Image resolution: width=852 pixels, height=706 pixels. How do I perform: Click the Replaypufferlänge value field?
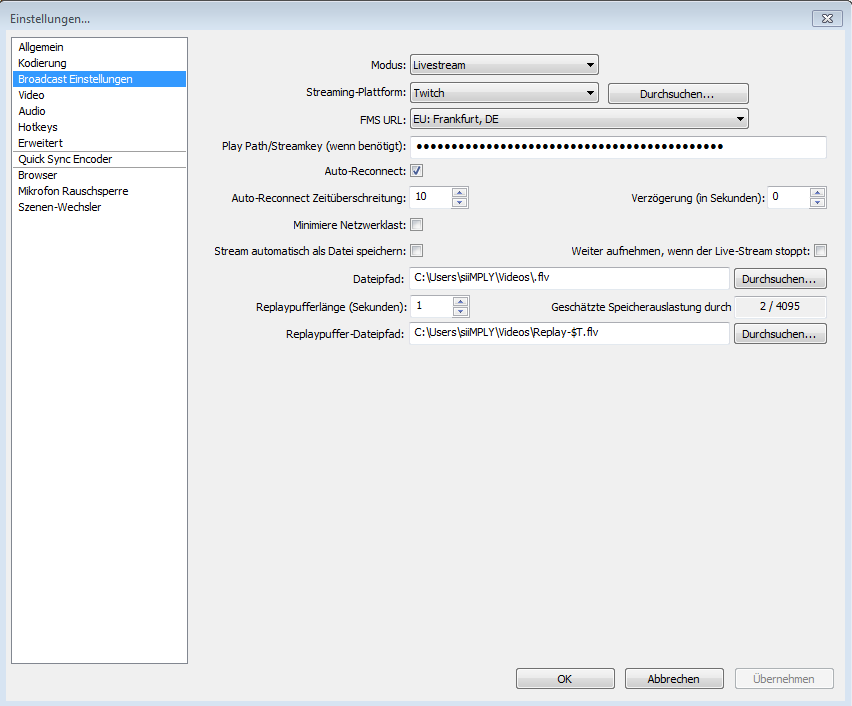point(431,307)
